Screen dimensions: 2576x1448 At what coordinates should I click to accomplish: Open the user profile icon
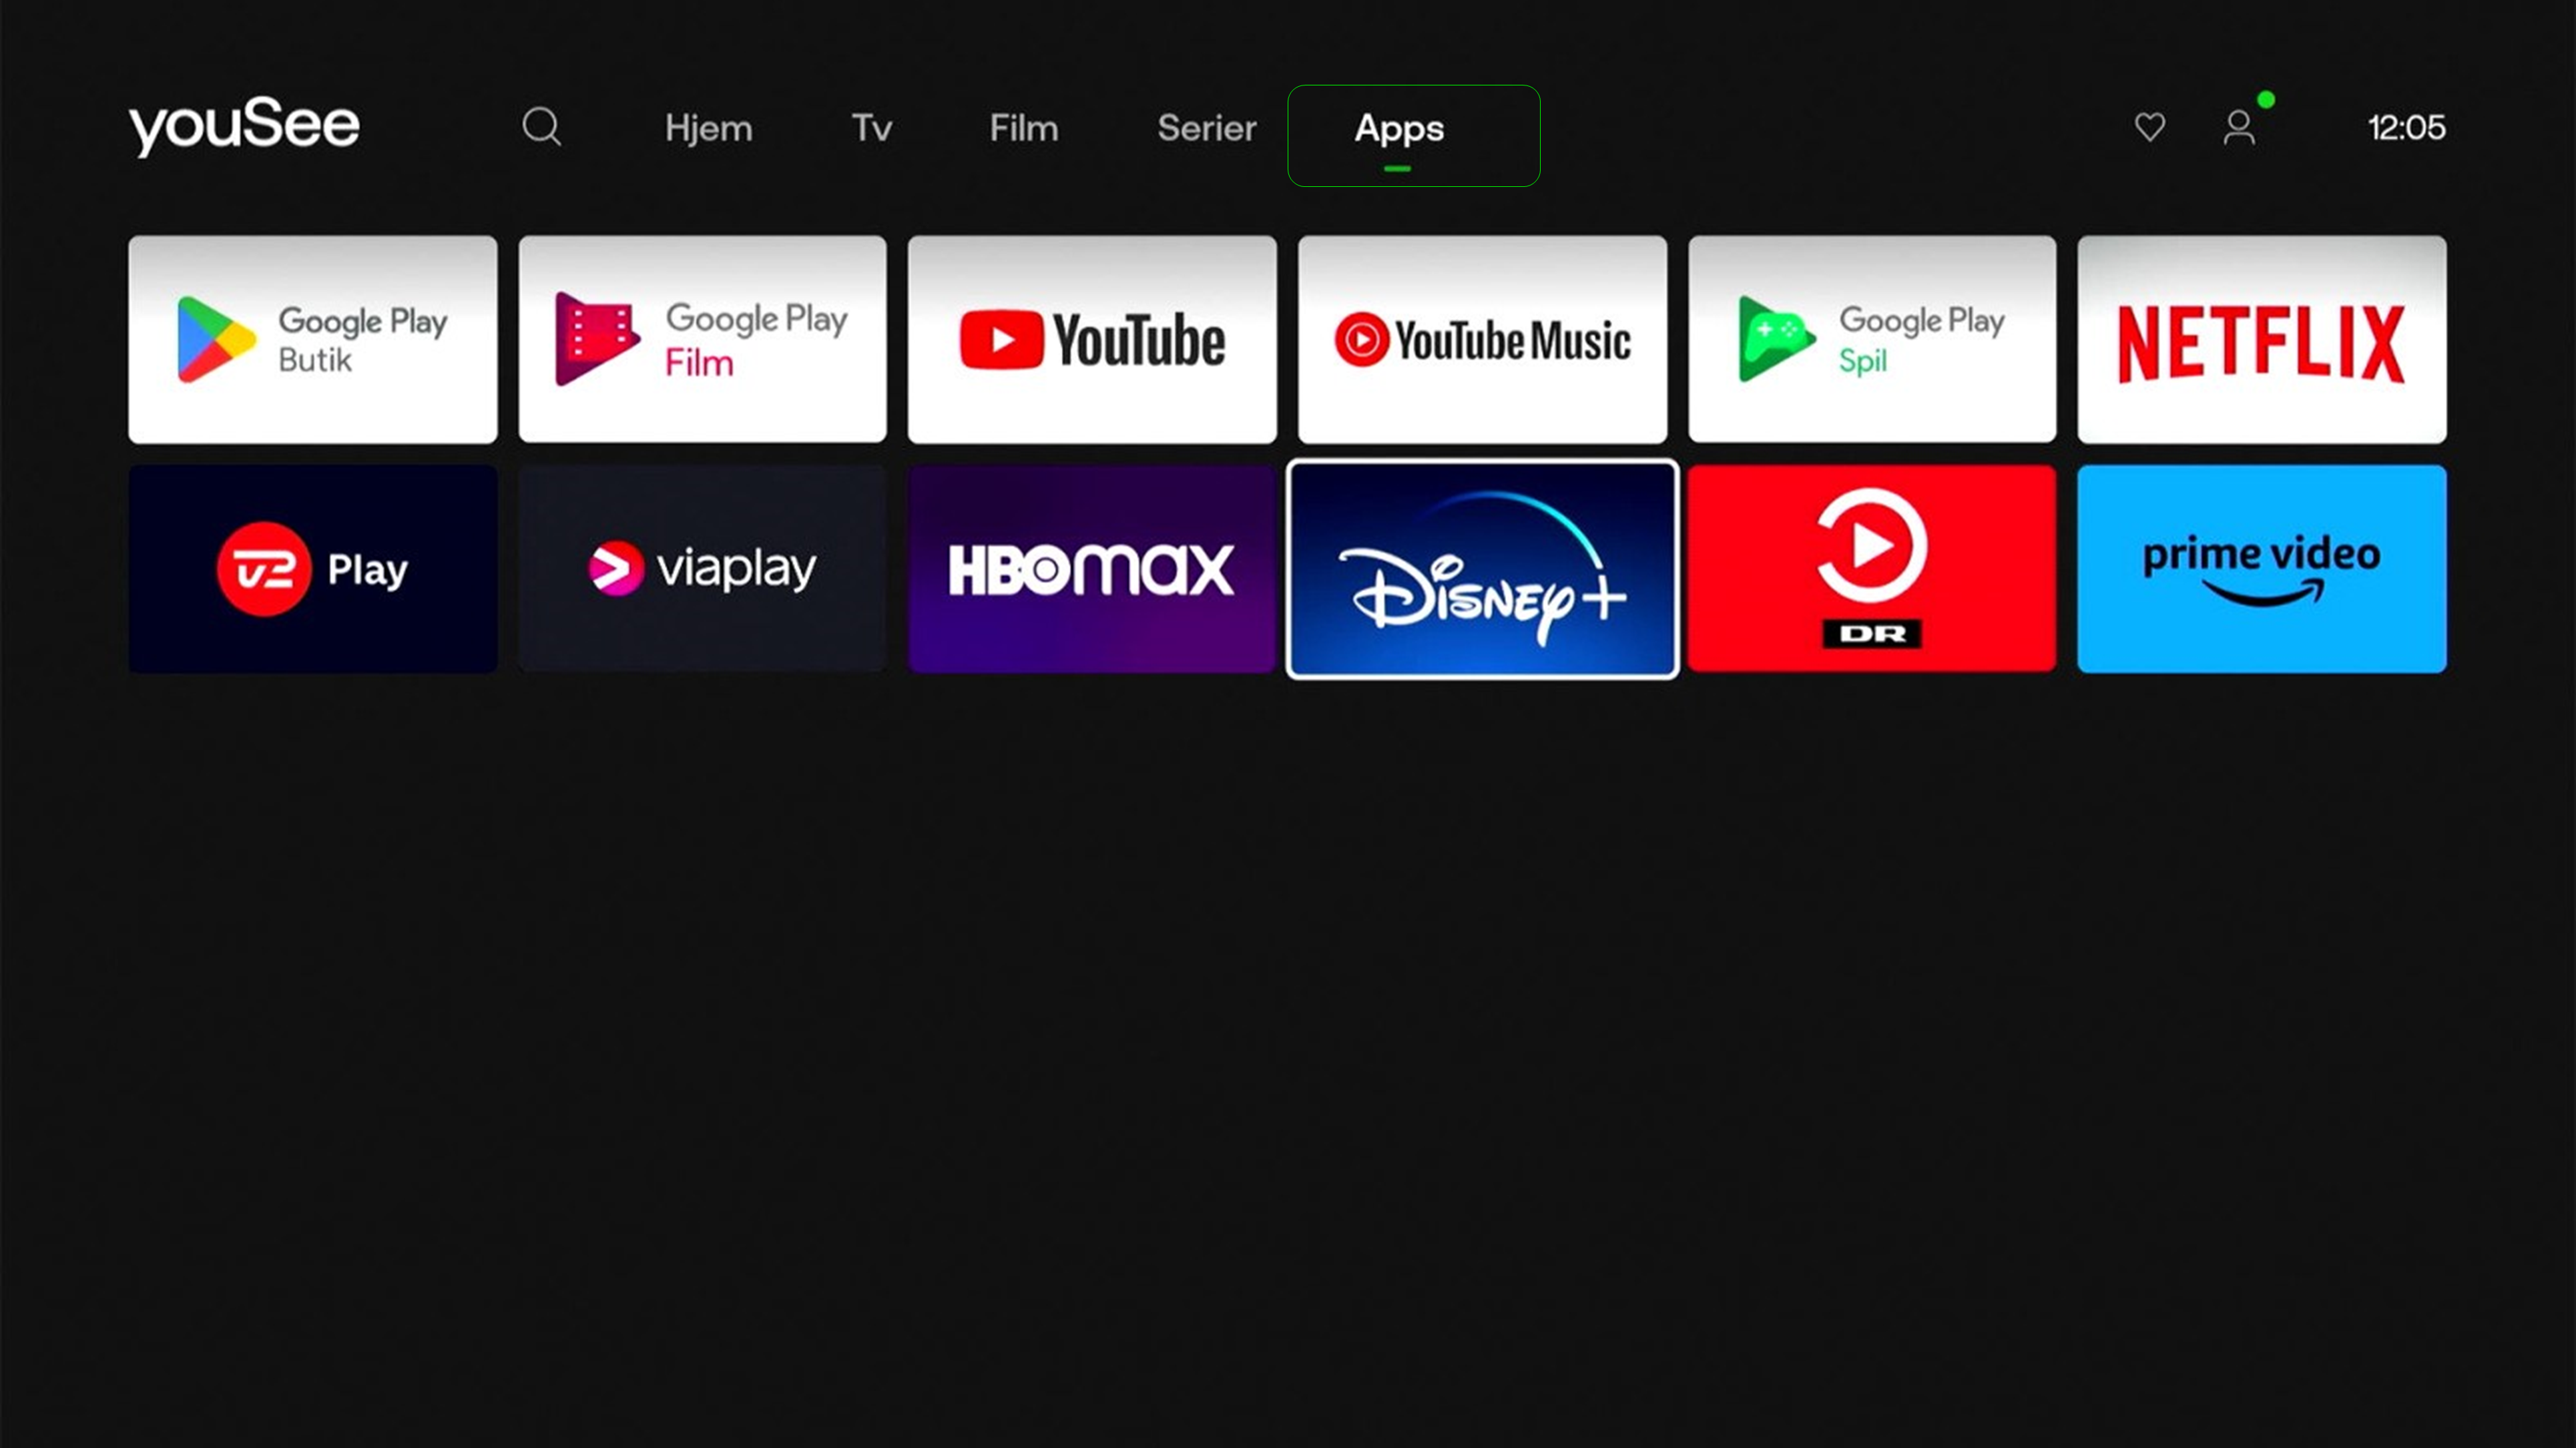coord(2239,127)
